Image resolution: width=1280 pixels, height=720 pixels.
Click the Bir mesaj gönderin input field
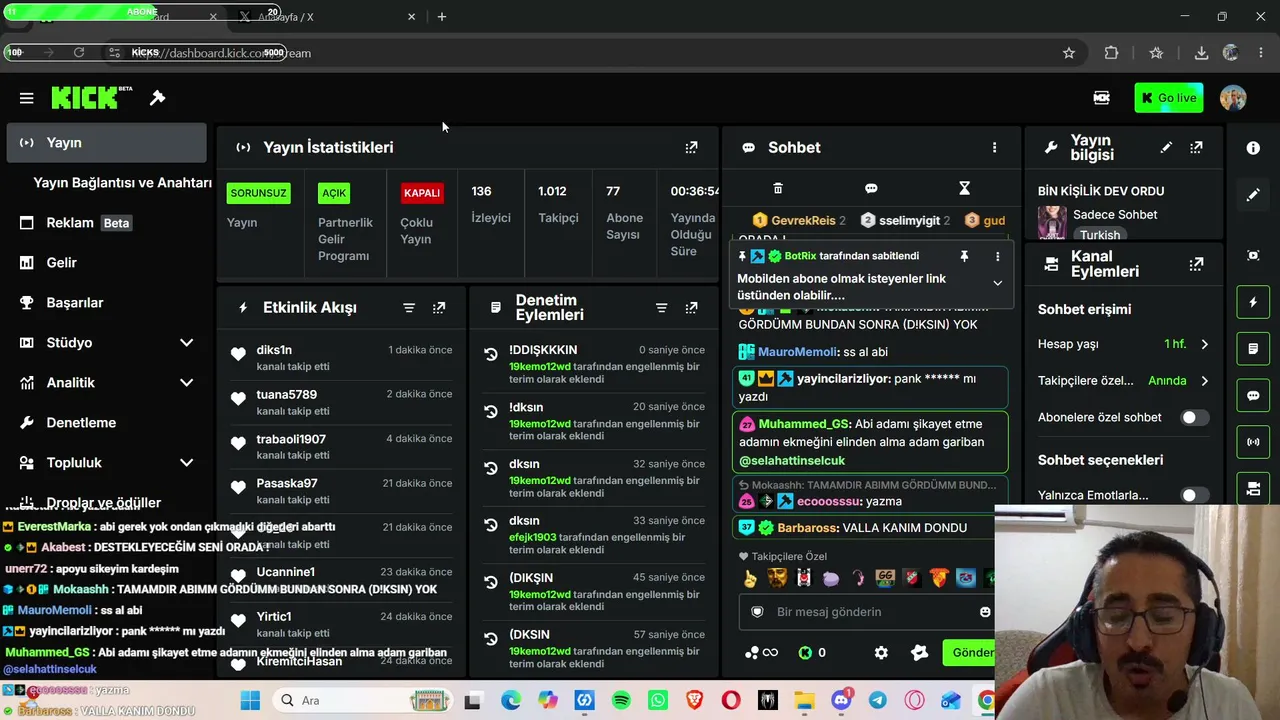(x=865, y=612)
